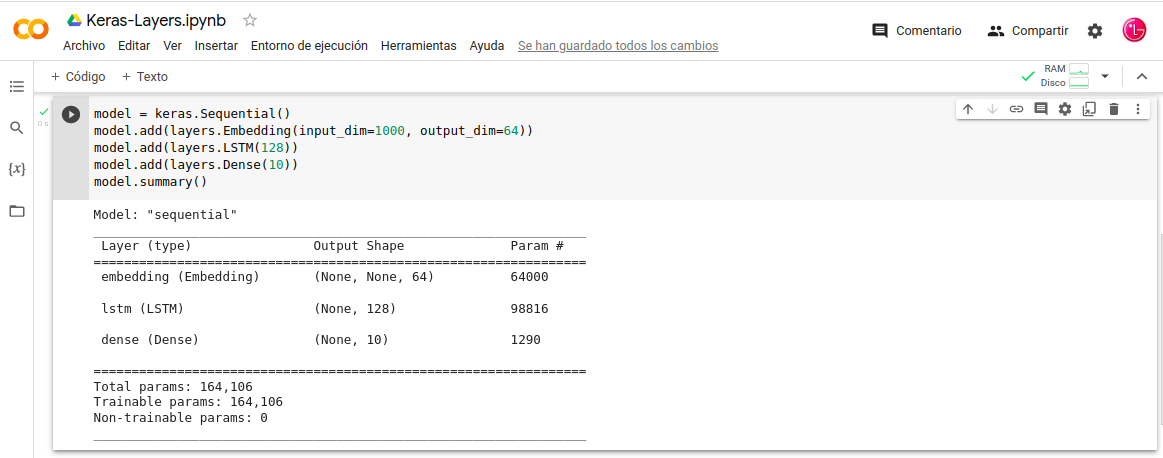Open the Archivo menu
Screen dimensions: 1163x458
coord(84,46)
